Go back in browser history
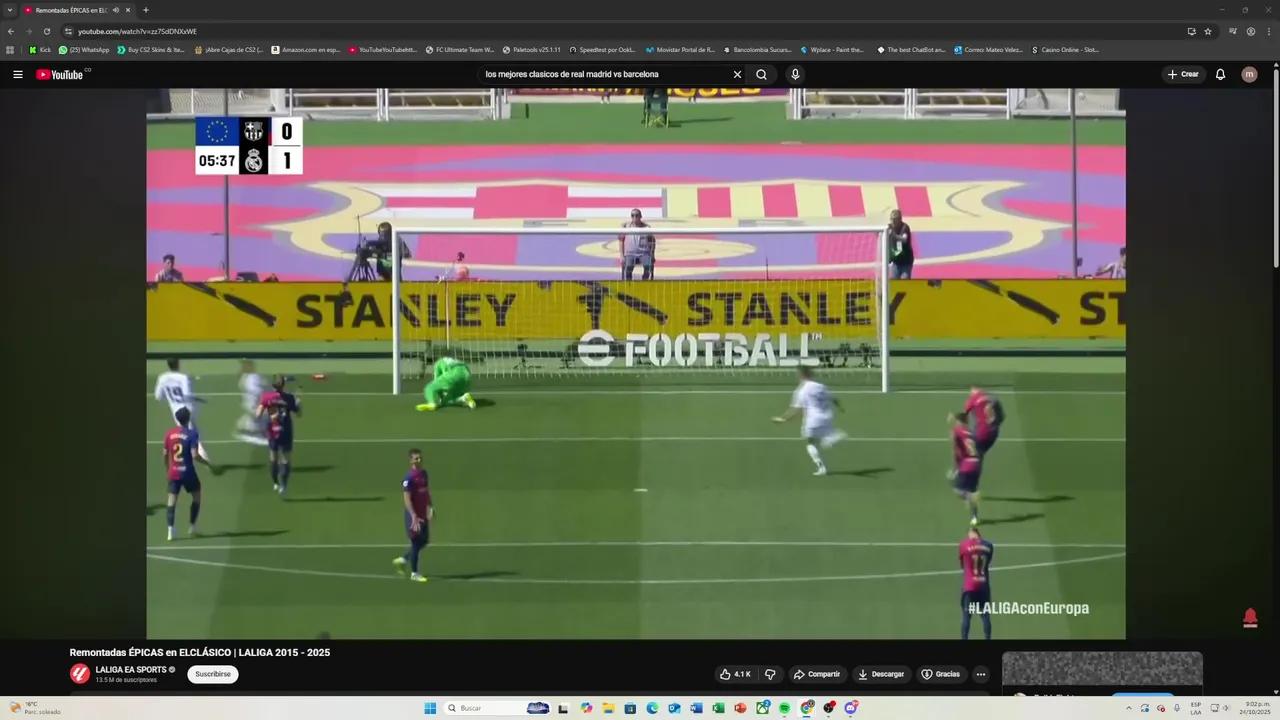The image size is (1280, 720). (x=11, y=31)
